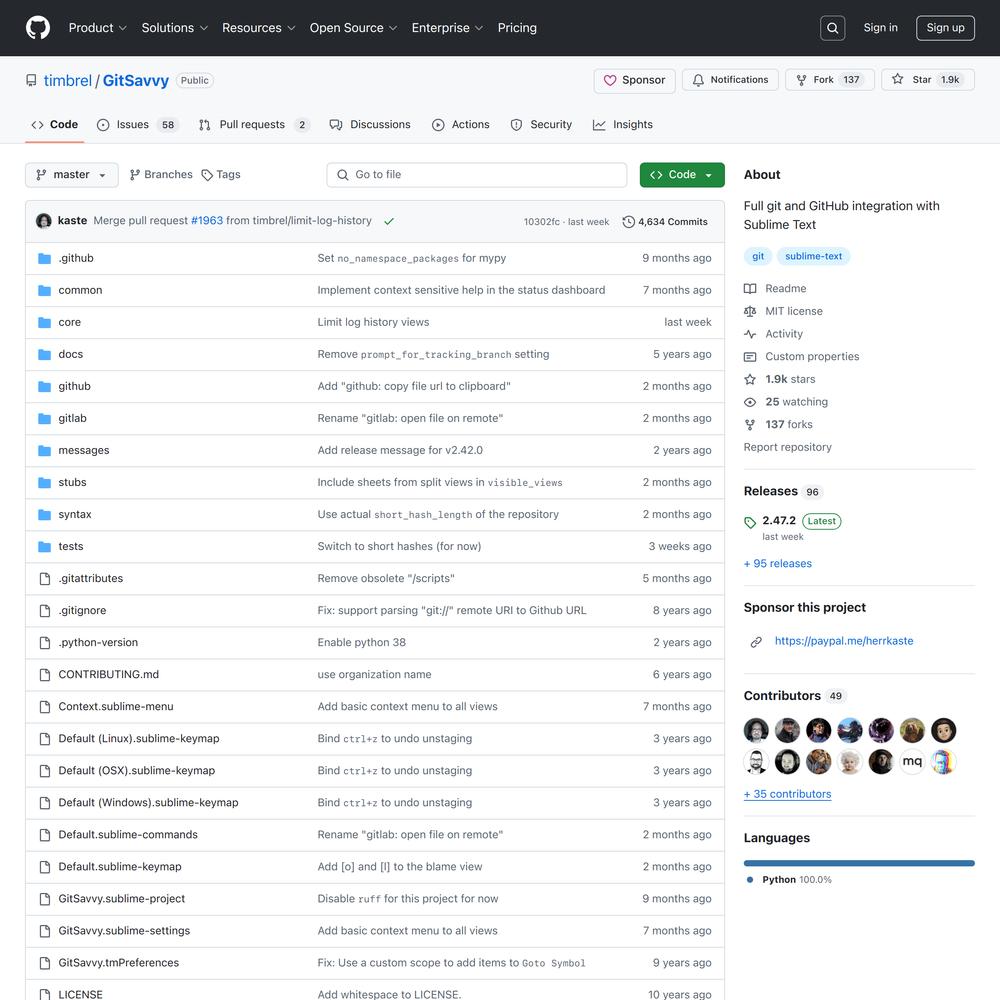The image size is (1000, 1000).
Task: Open the Security tab
Action: click(x=541, y=125)
